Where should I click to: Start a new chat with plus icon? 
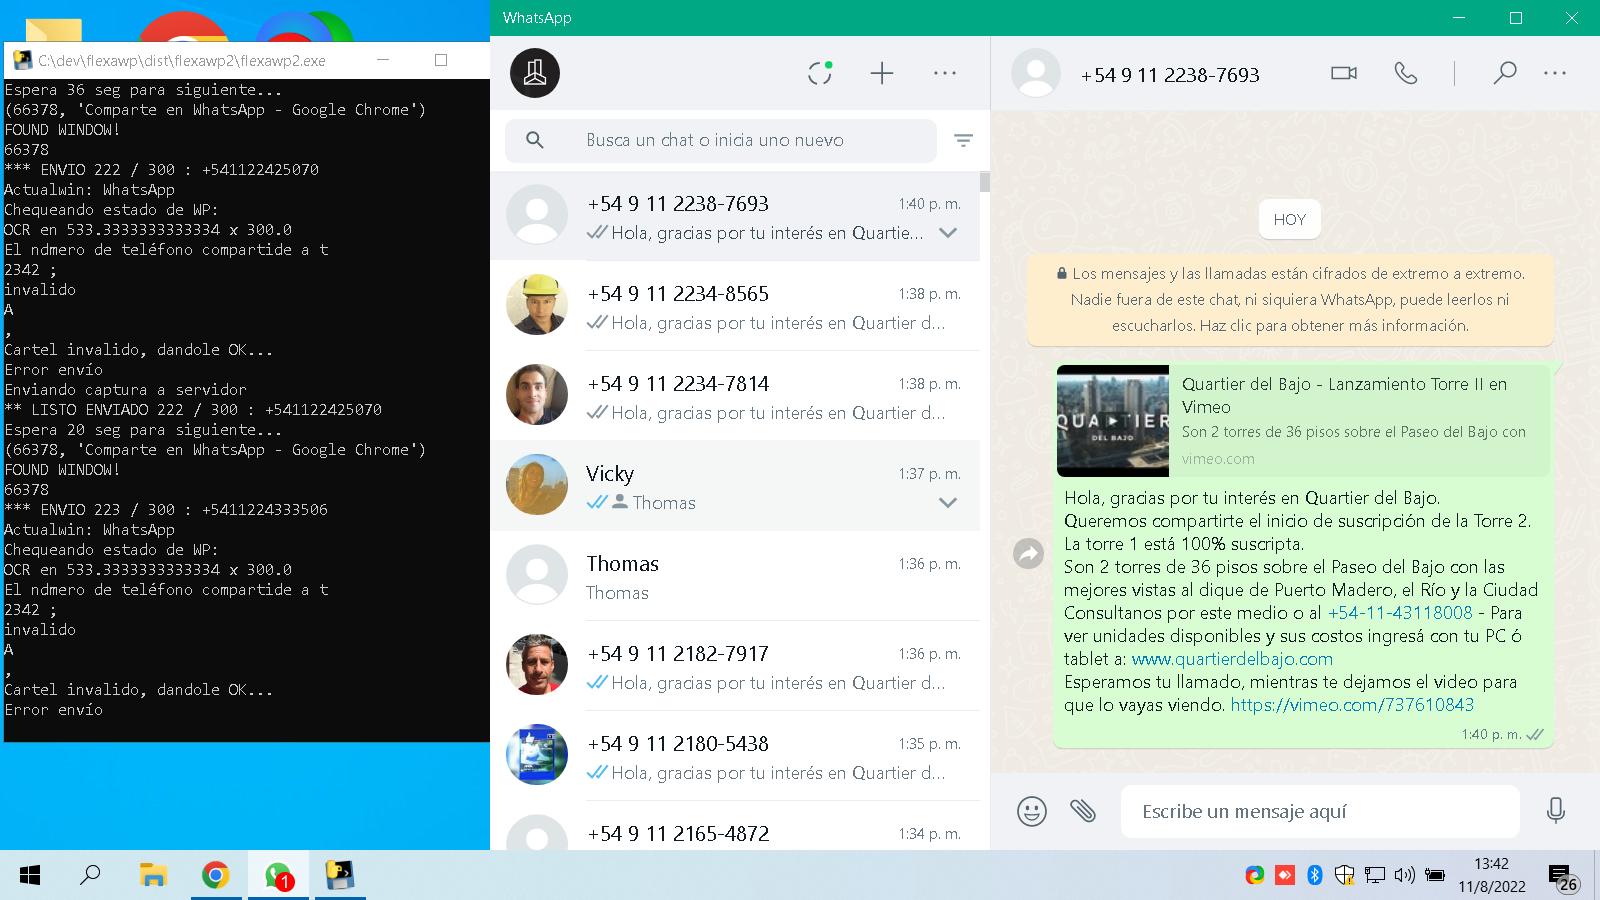882,73
